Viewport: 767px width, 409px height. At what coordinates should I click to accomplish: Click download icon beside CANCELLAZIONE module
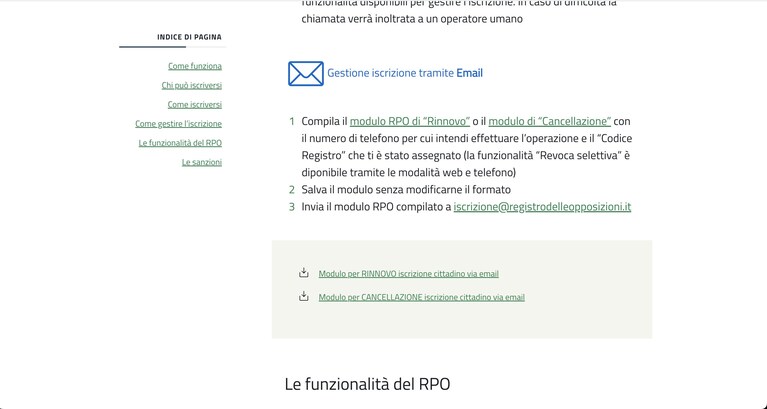tap(304, 296)
